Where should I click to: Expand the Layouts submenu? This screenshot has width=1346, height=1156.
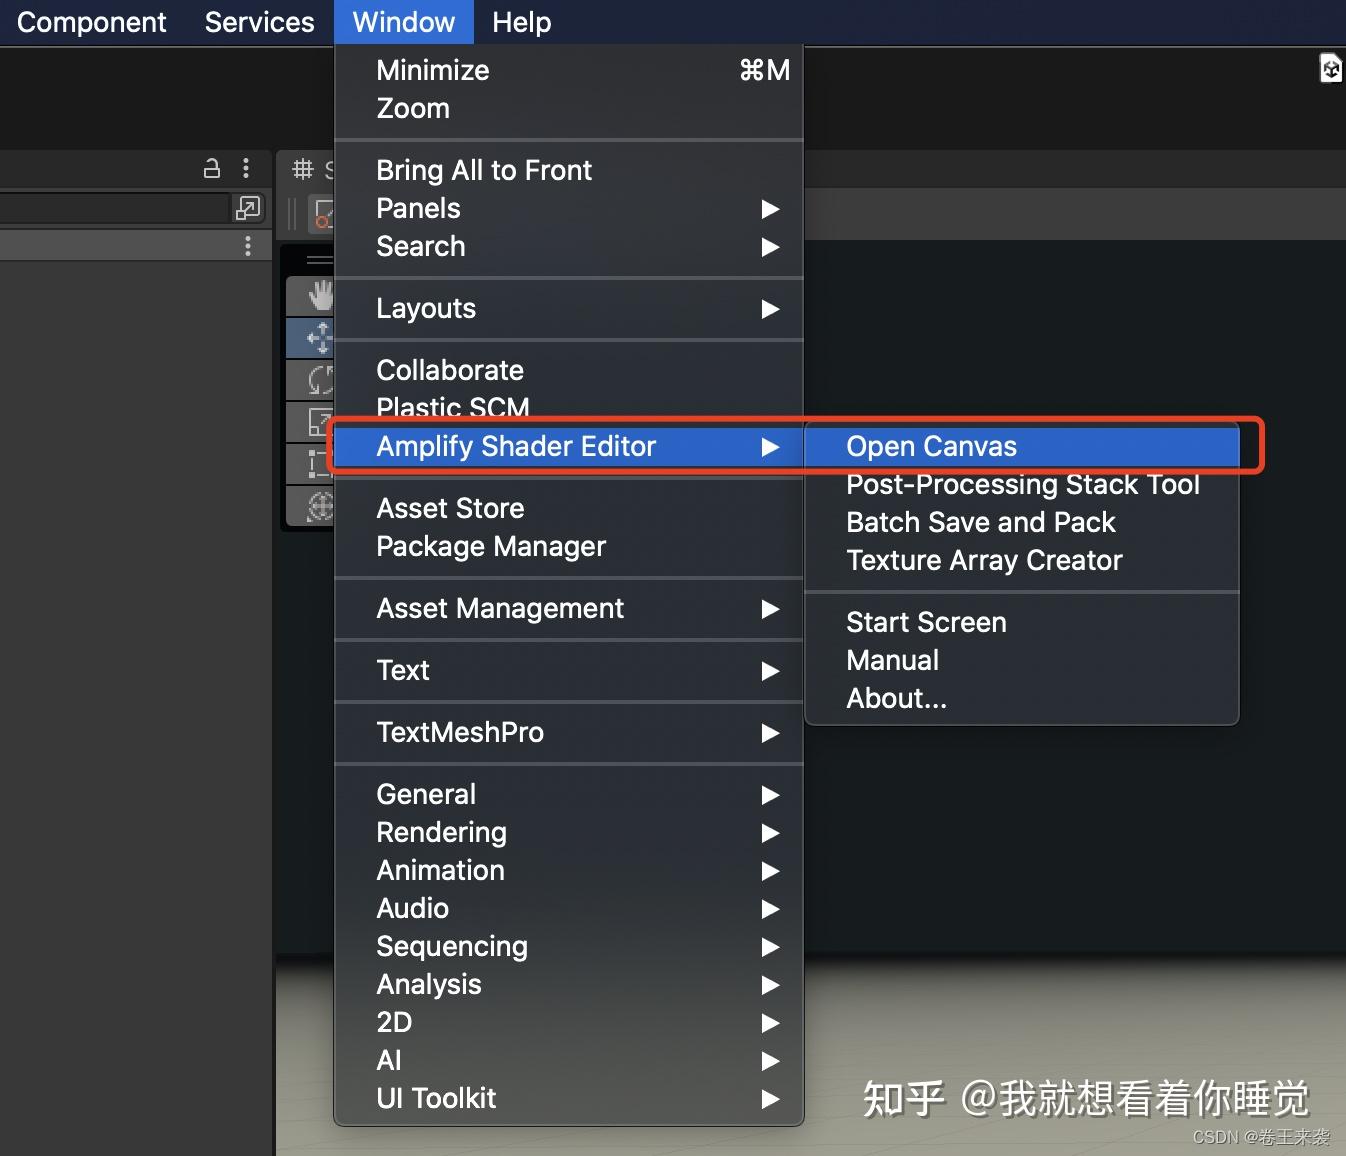click(425, 309)
